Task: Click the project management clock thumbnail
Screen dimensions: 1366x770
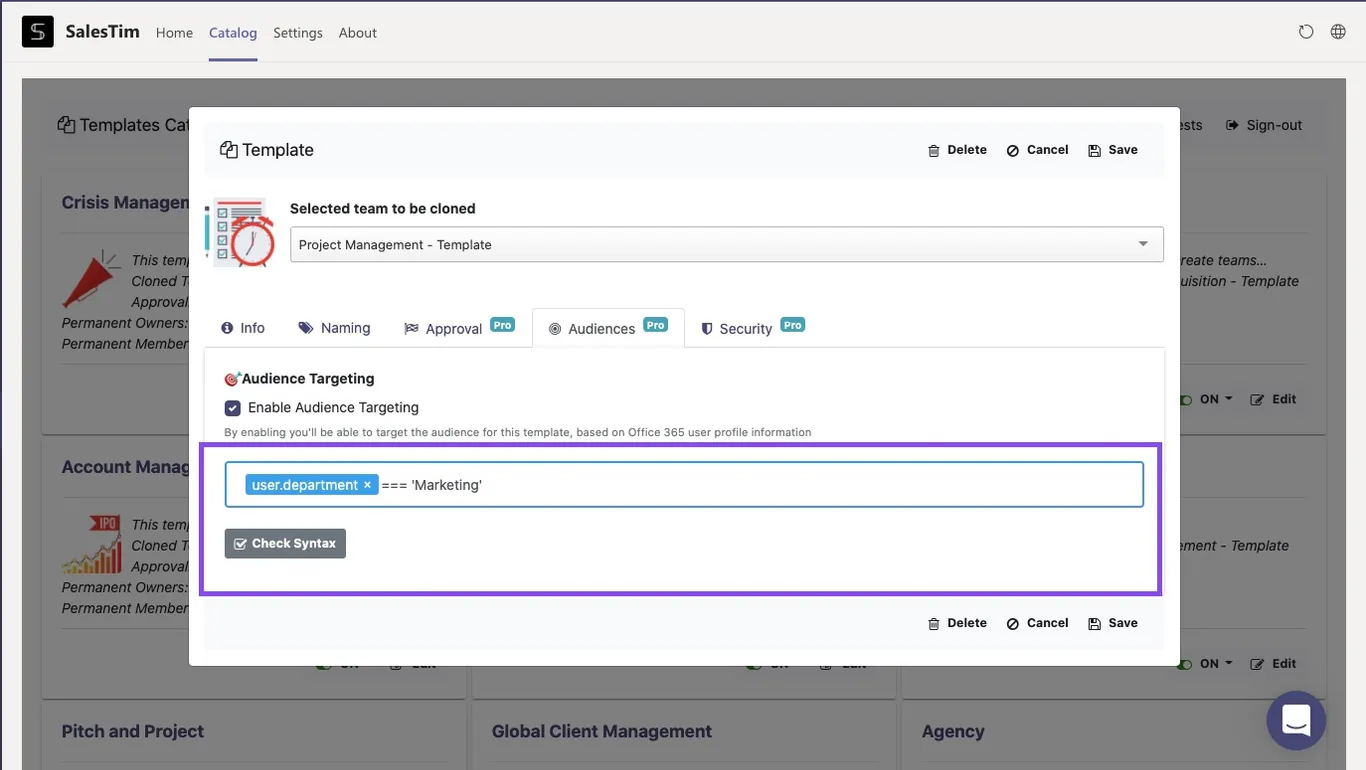Action: click(x=241, y=232)
